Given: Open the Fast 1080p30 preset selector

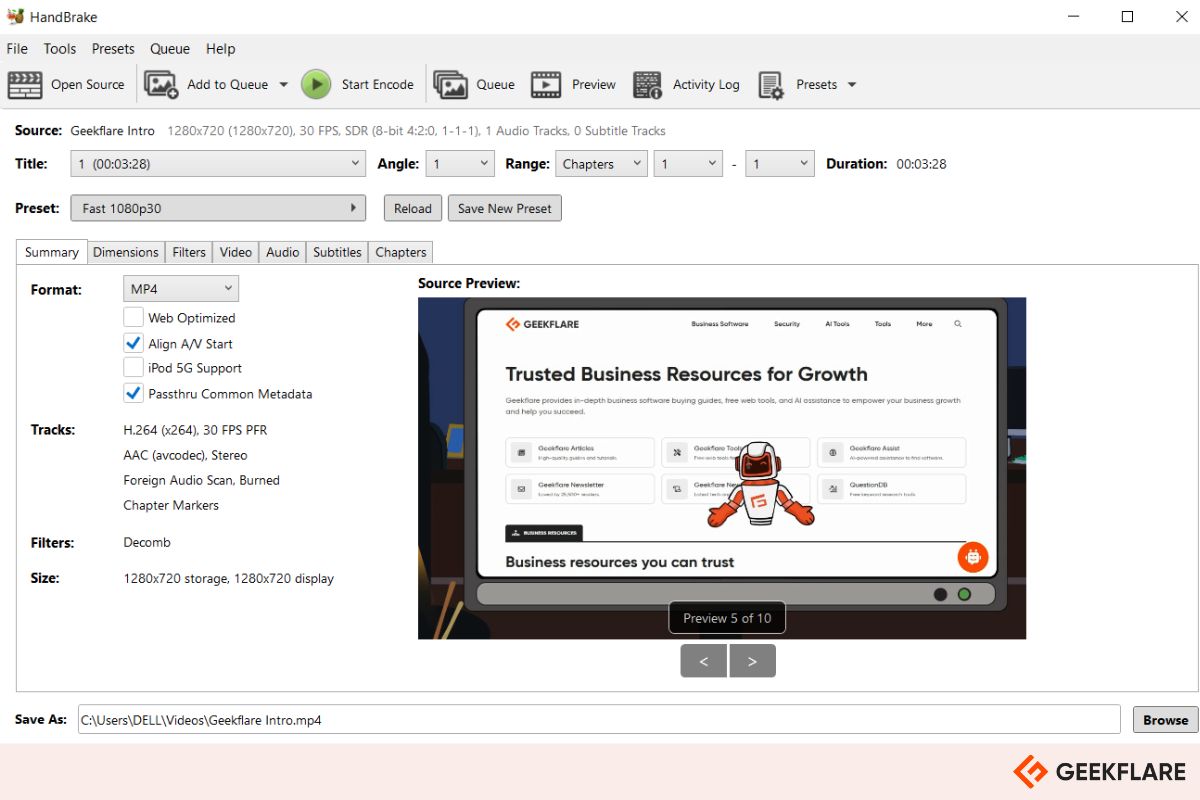Looking at the screenshot, I should click(x=218, y=208).
